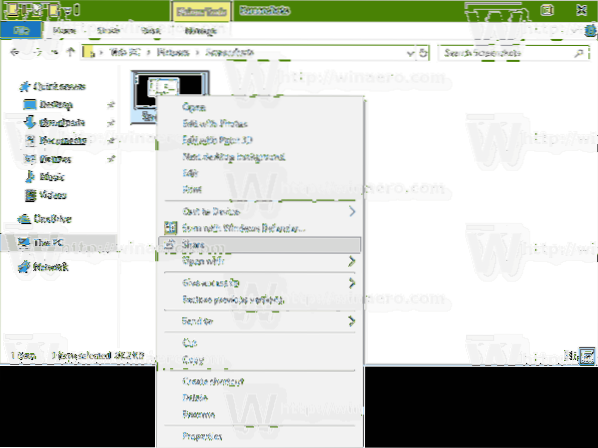Go up one folder level arrow
598x448 pixels.
tap(71, 52)
